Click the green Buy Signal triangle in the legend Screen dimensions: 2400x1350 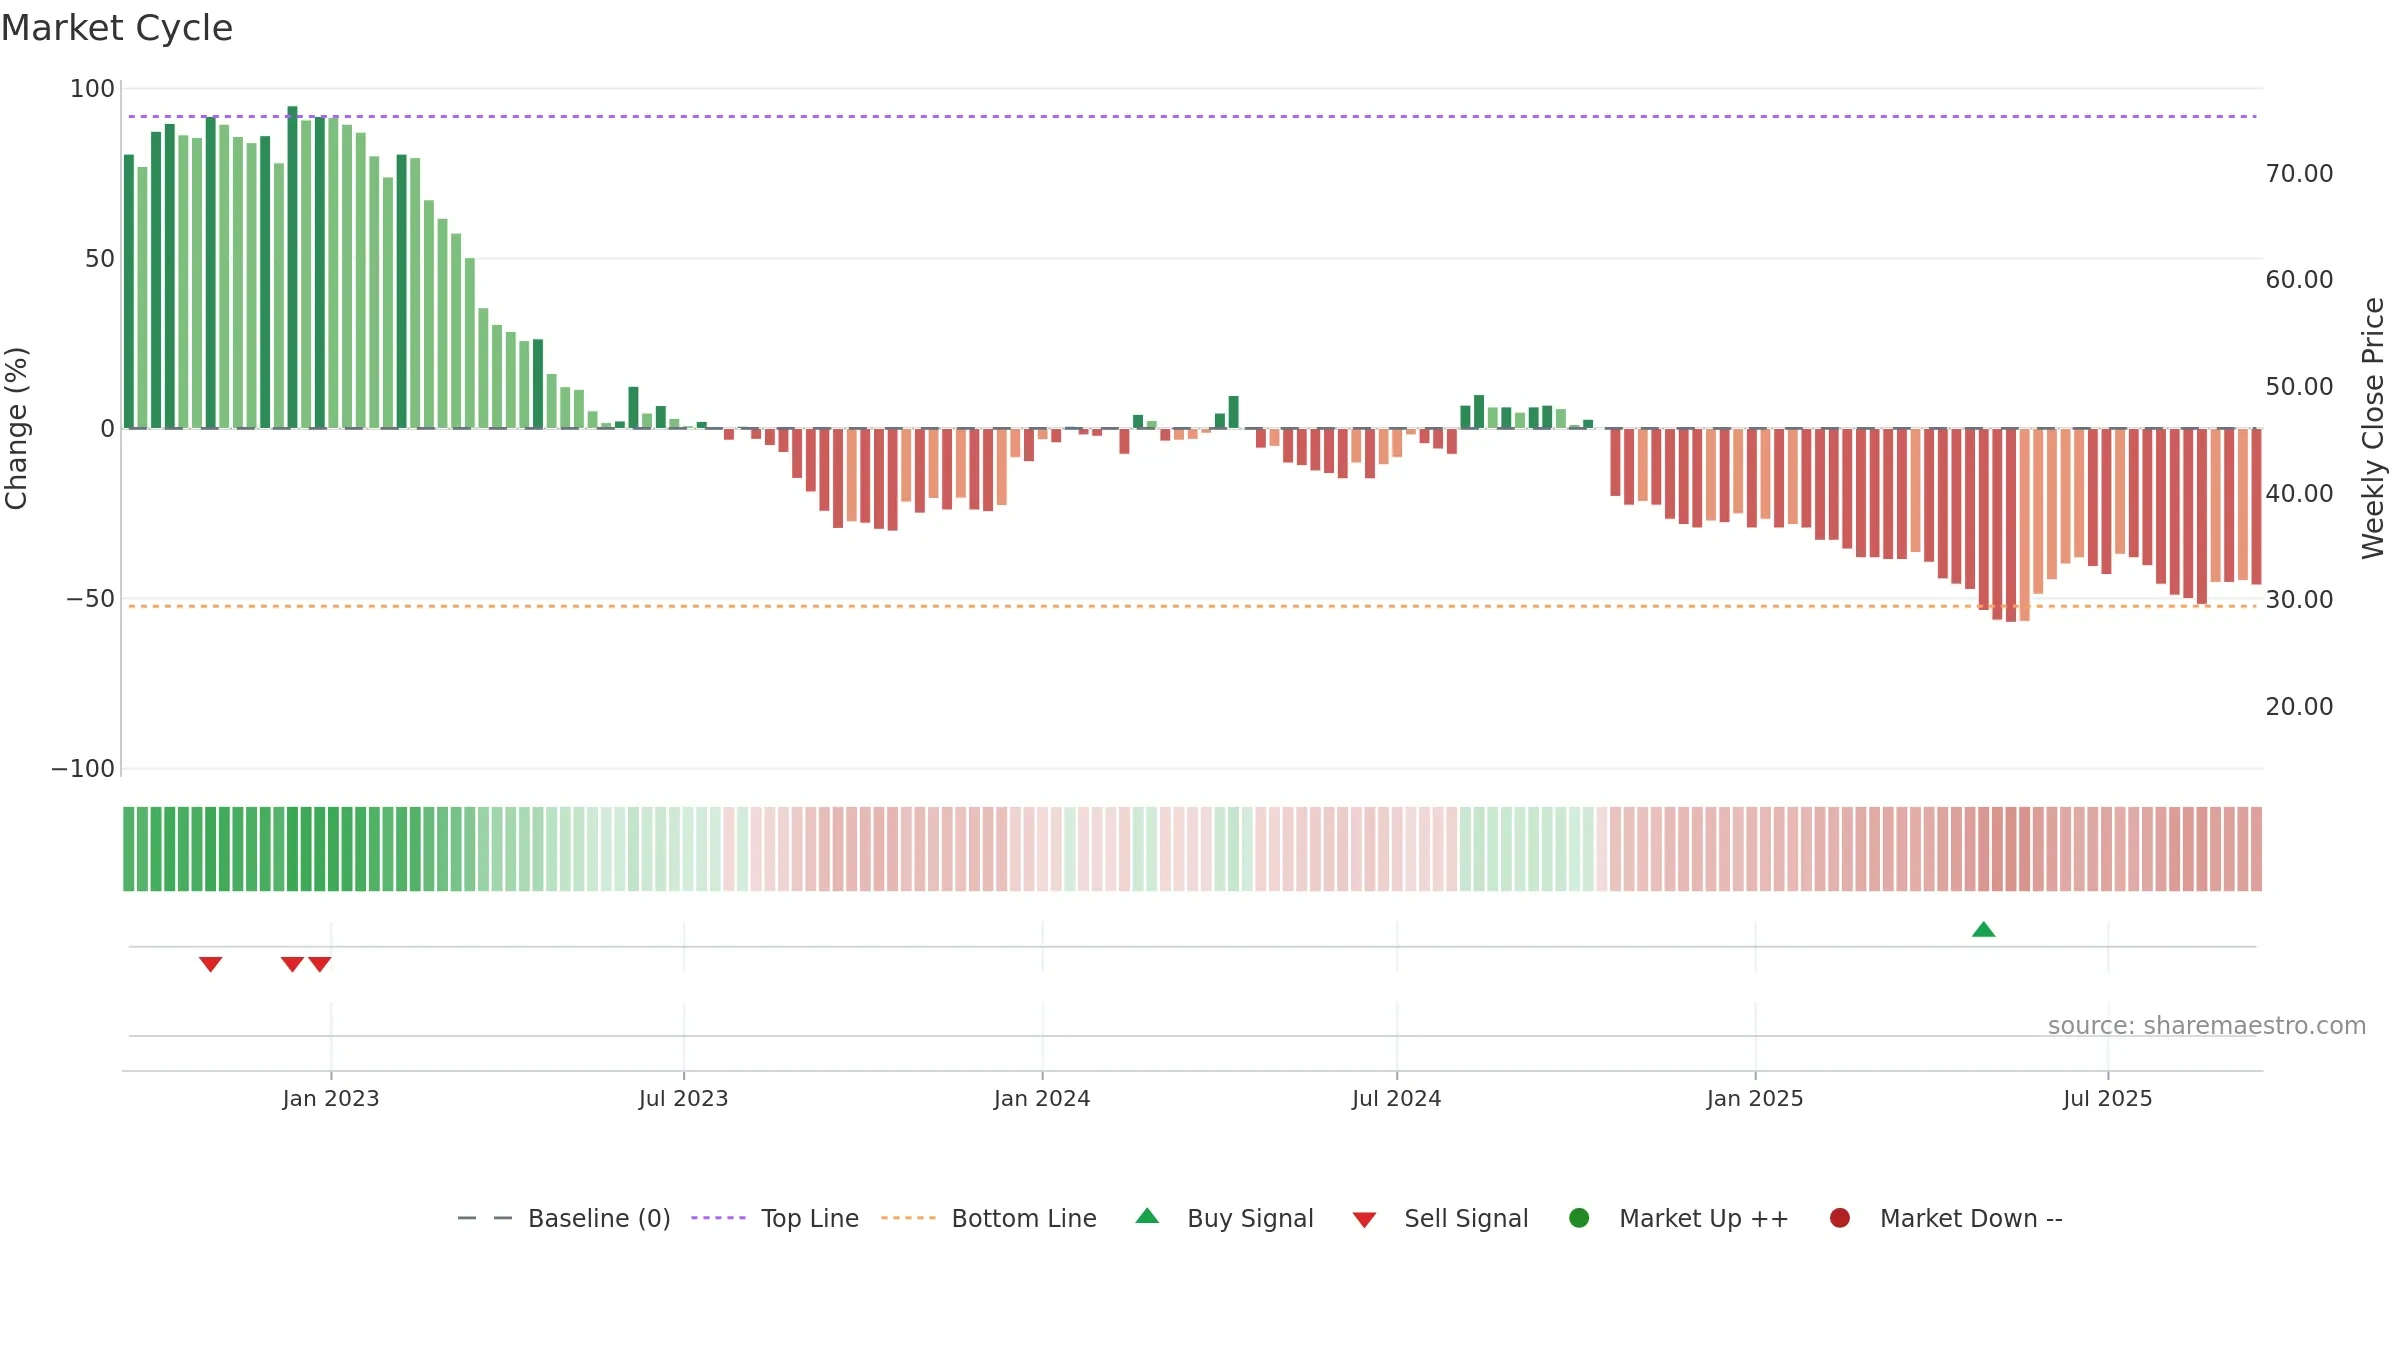pyautogui.click(x=1148, y=1216)
